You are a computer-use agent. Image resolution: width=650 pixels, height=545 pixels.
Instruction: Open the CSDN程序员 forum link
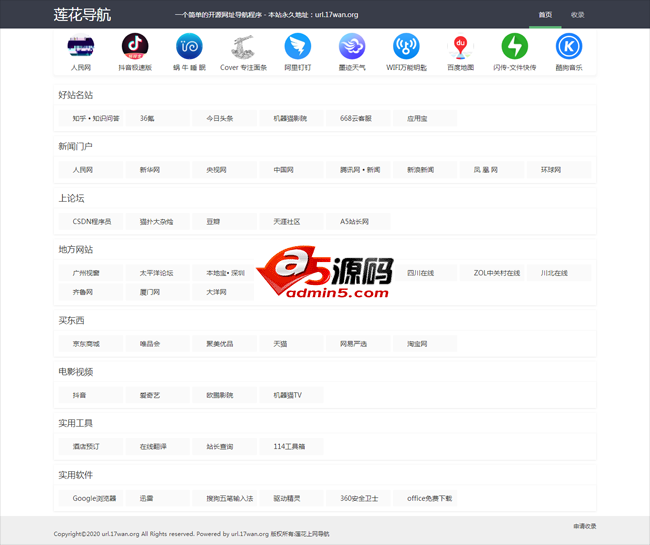(x=91, y=221)
